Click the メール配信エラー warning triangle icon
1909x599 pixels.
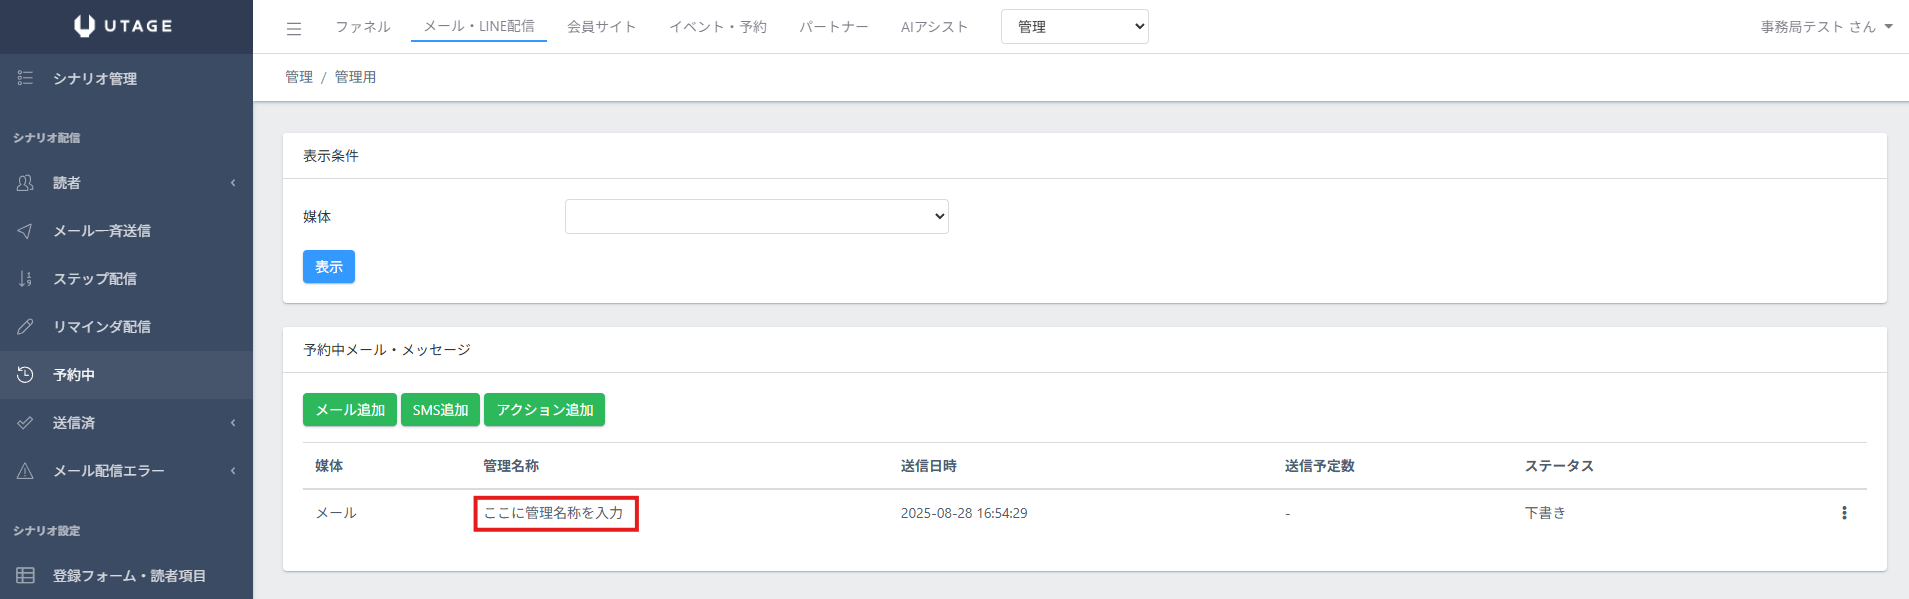click(26, 471)
